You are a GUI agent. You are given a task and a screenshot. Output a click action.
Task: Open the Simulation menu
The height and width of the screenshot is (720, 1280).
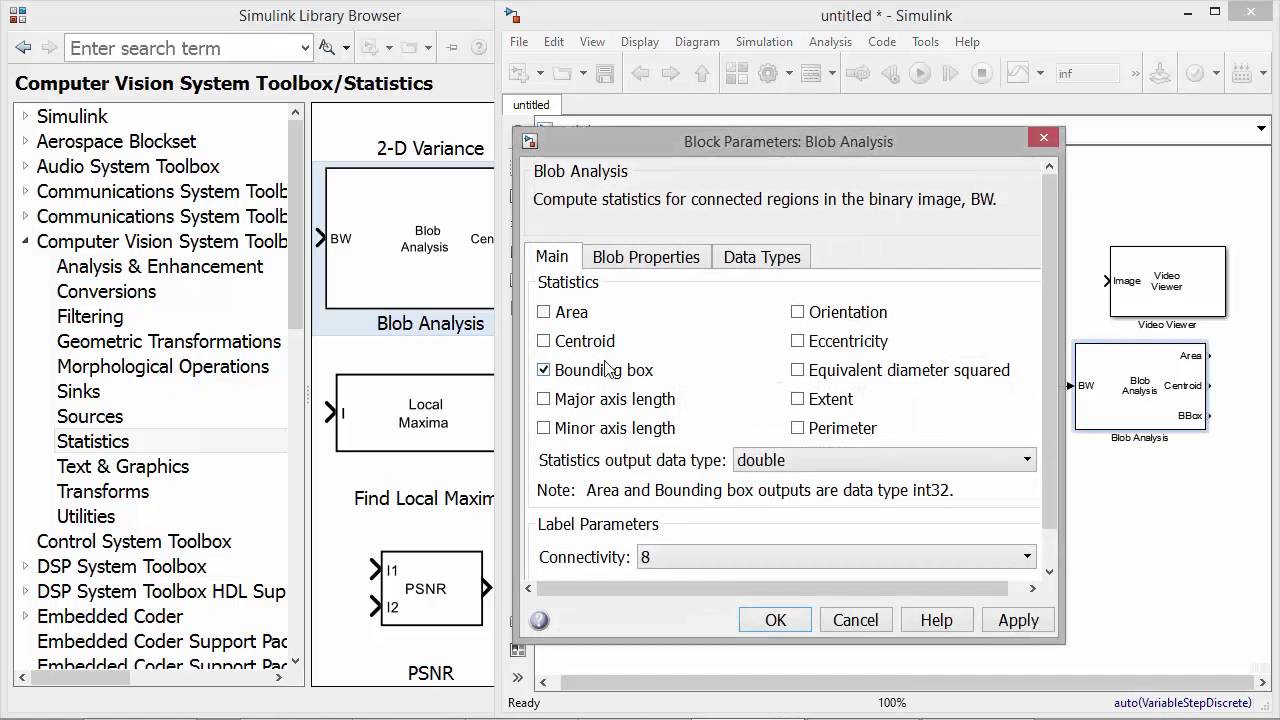(x=763, y=42)
